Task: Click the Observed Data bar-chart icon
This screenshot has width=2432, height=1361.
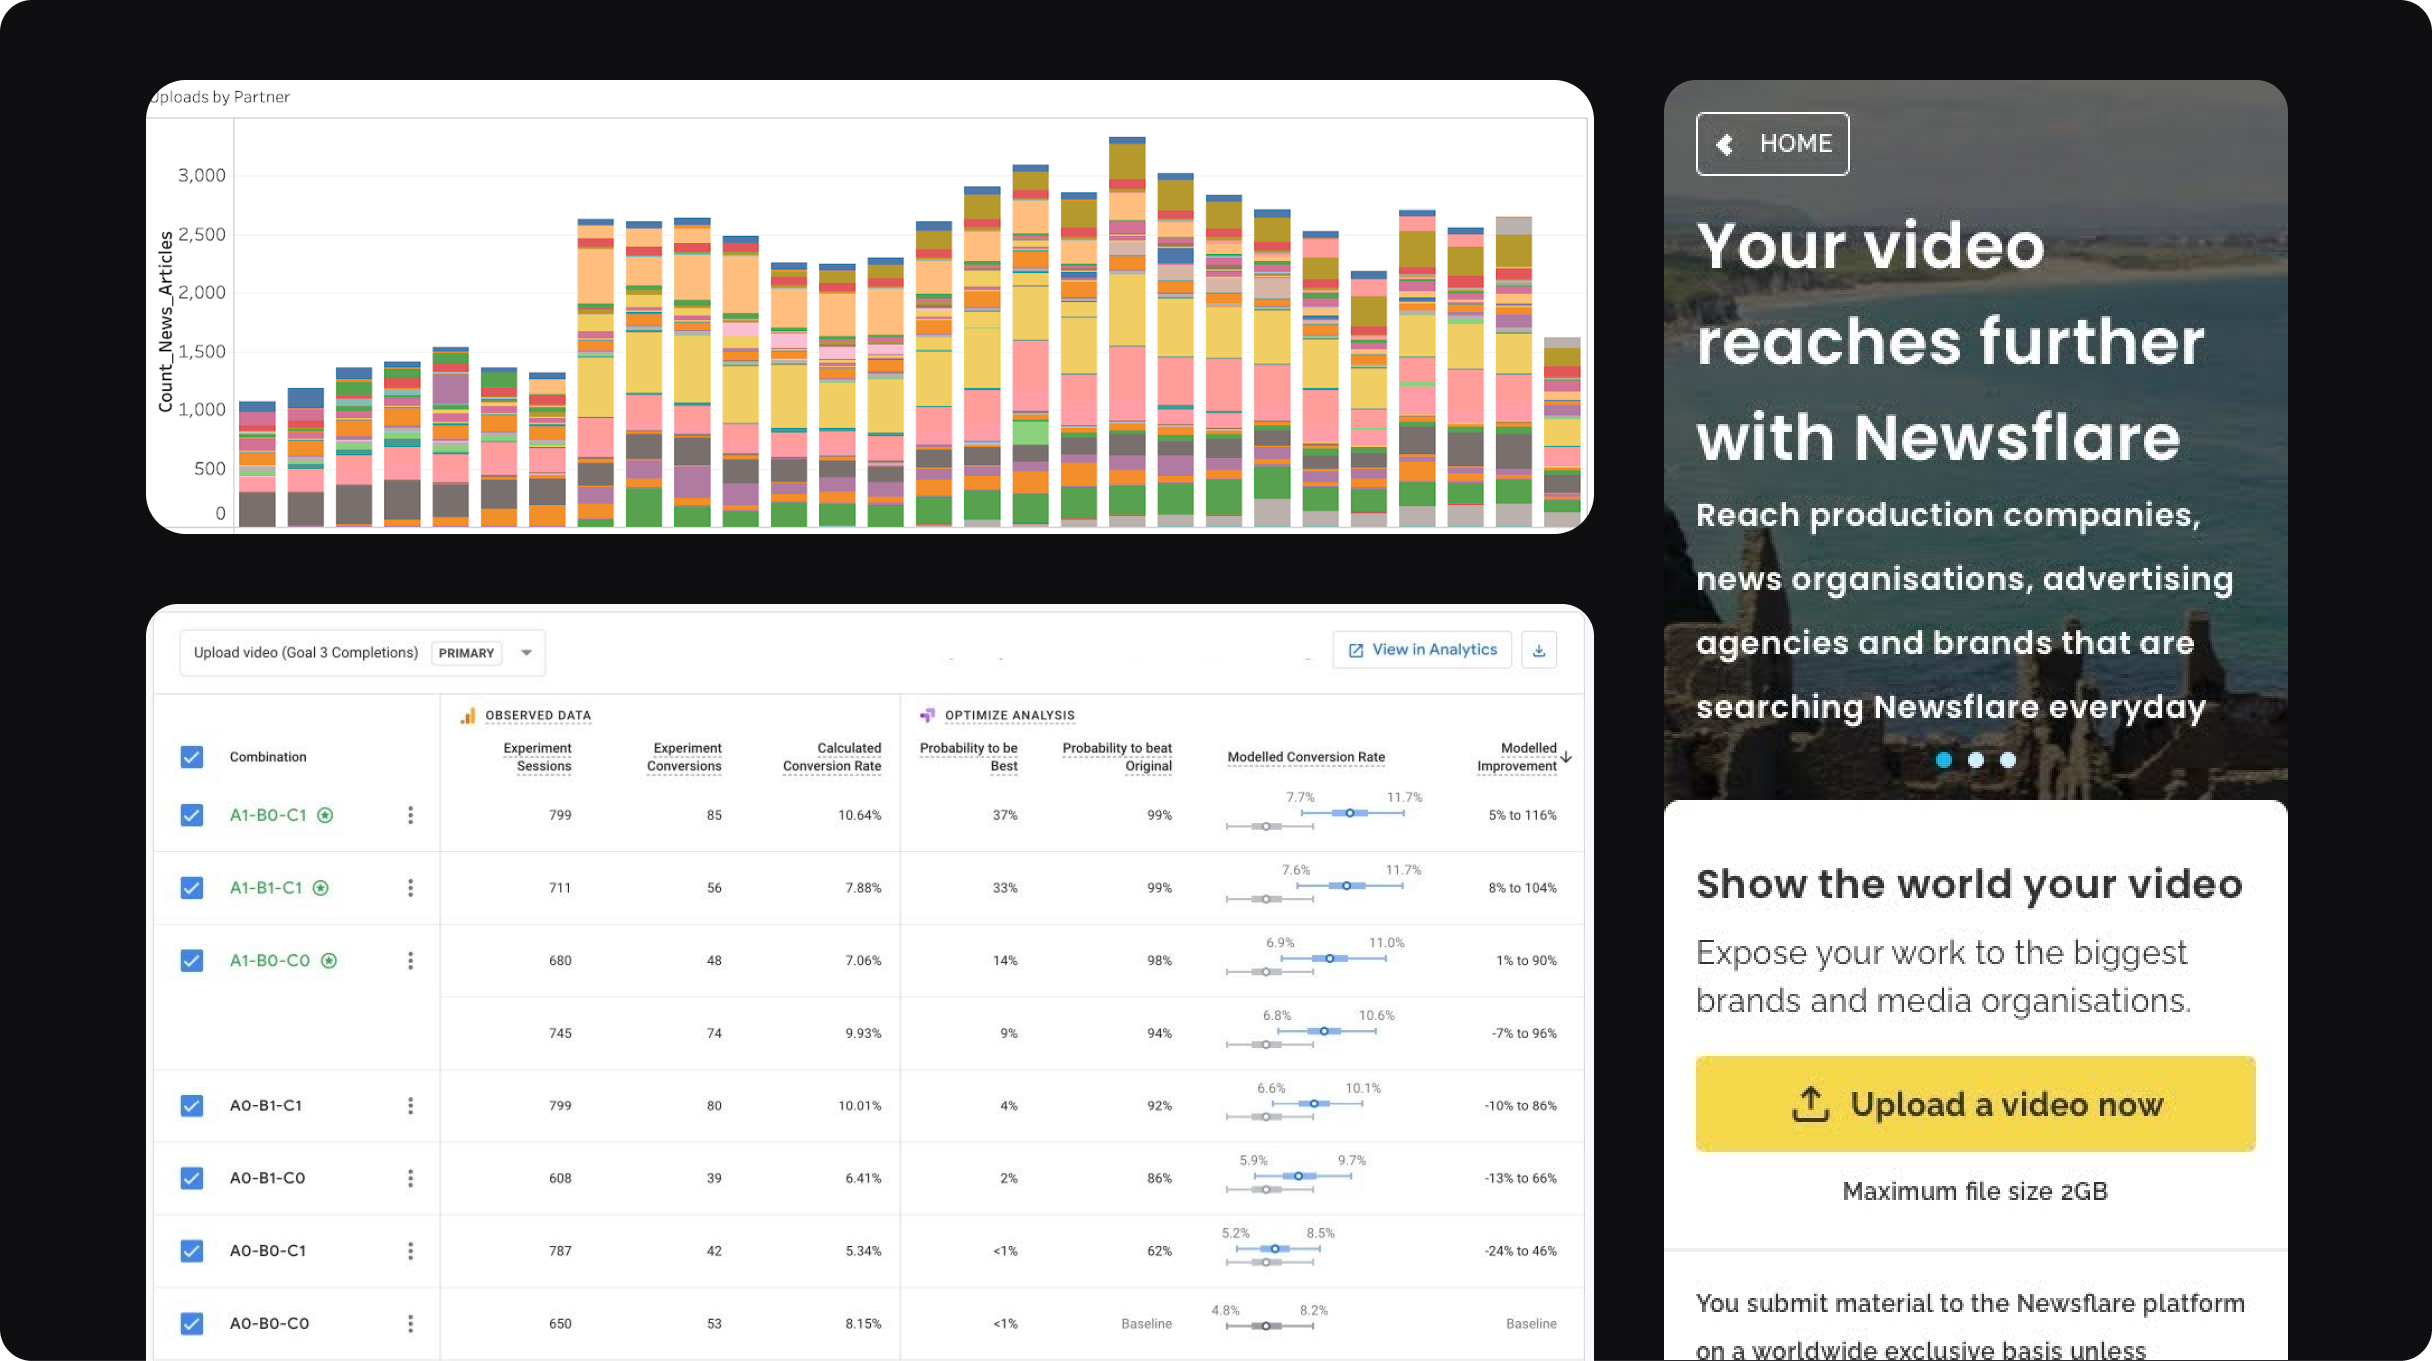Action: [x=468, y=716]
